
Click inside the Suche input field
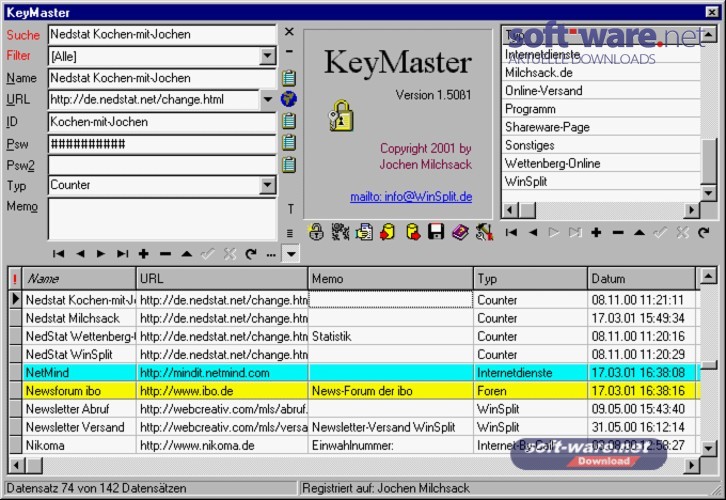(x=162, y=34)
